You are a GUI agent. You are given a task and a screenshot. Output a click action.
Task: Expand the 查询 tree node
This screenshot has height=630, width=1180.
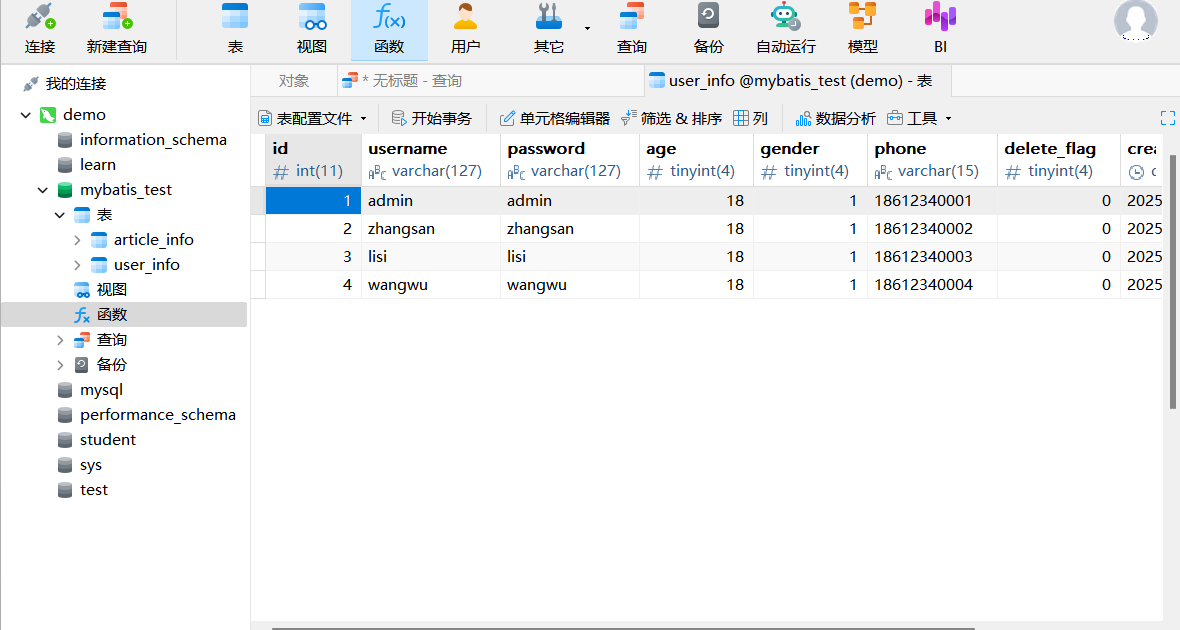[61, 340]
